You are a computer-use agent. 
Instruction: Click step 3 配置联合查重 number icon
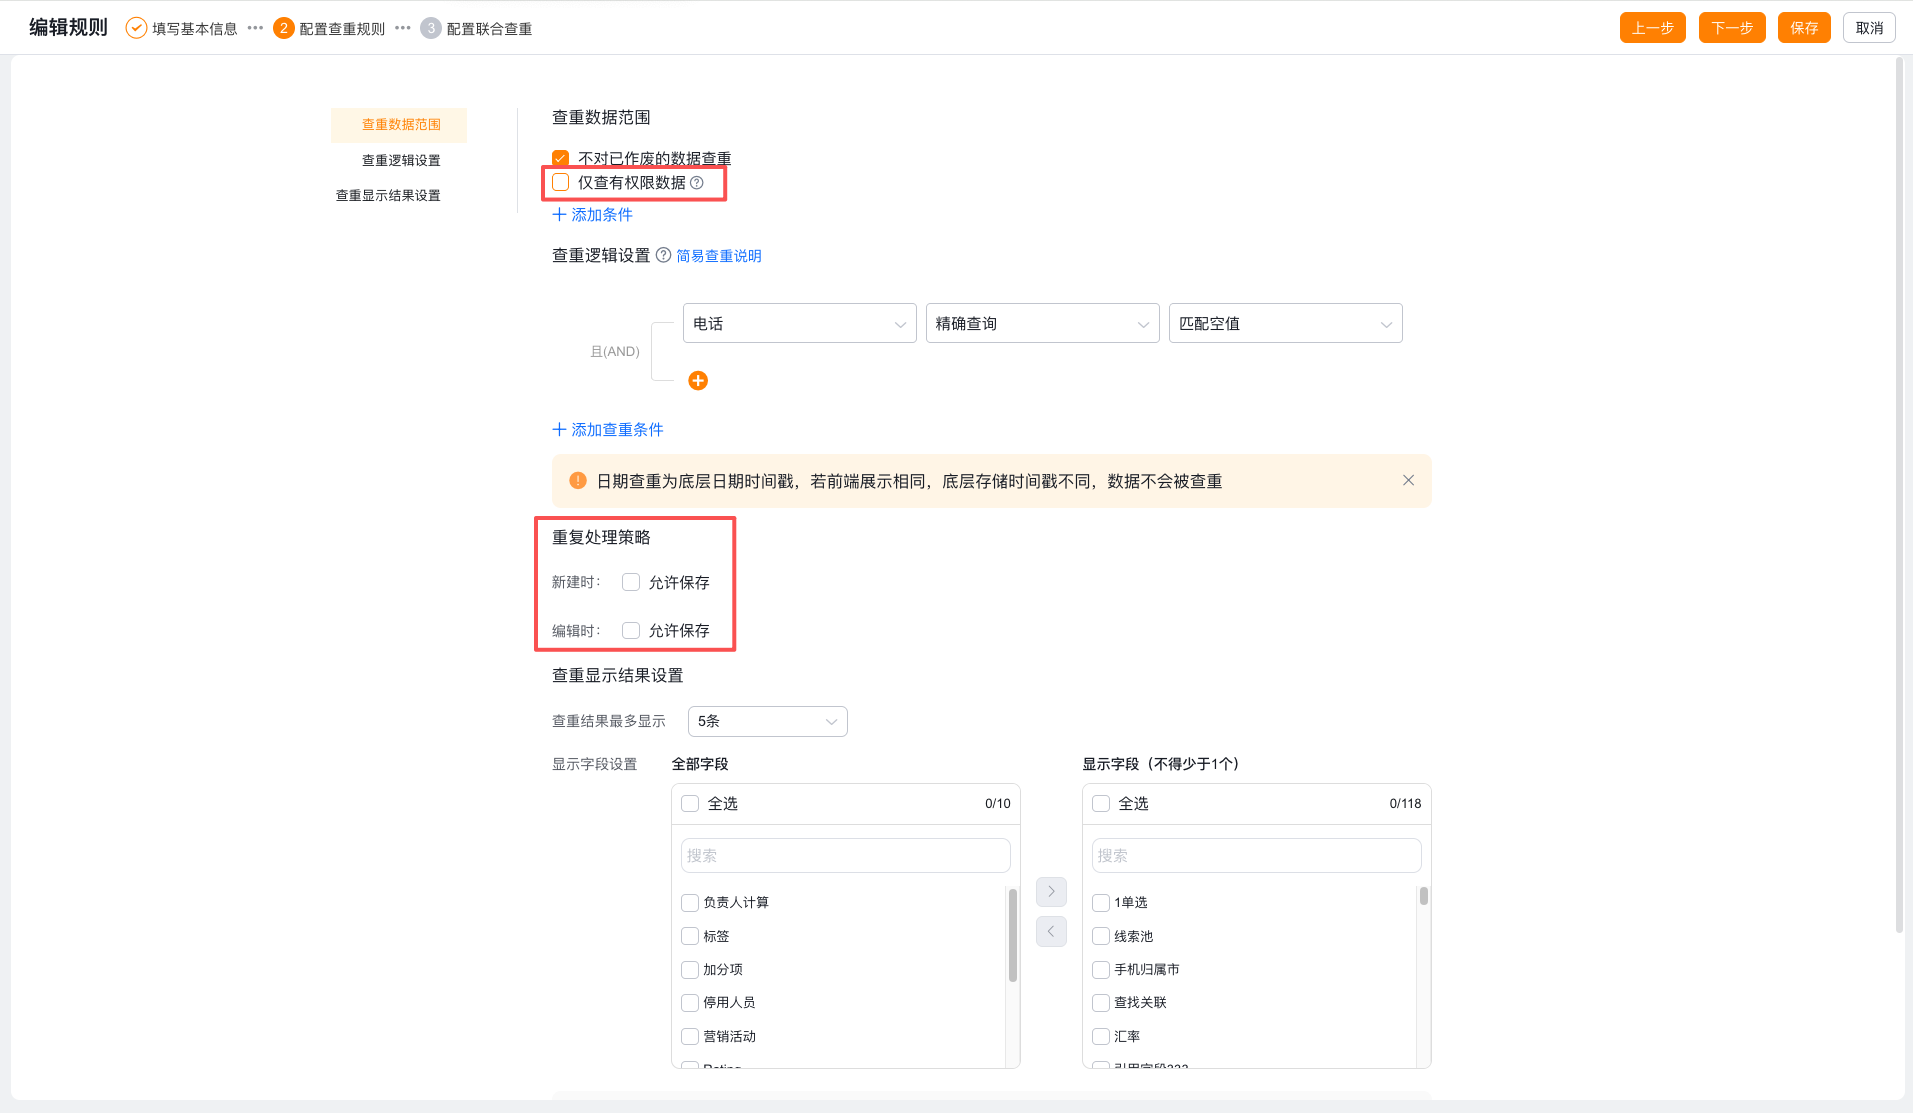click(x=431, y=28)
